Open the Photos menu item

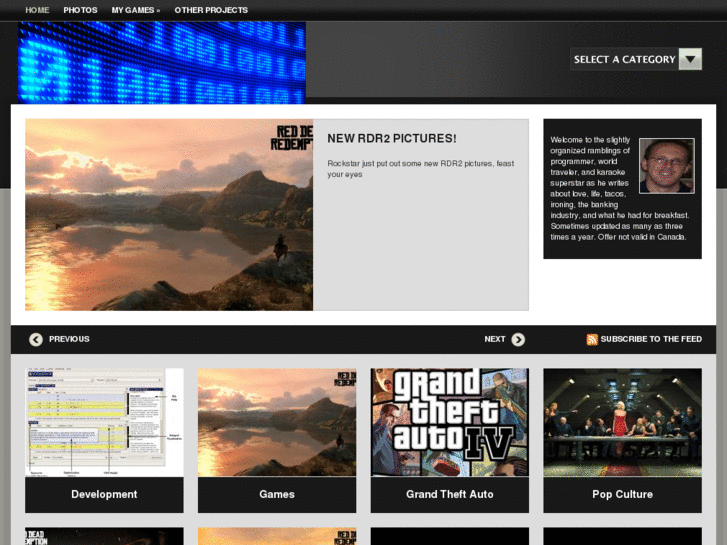(x=80, y=10)
